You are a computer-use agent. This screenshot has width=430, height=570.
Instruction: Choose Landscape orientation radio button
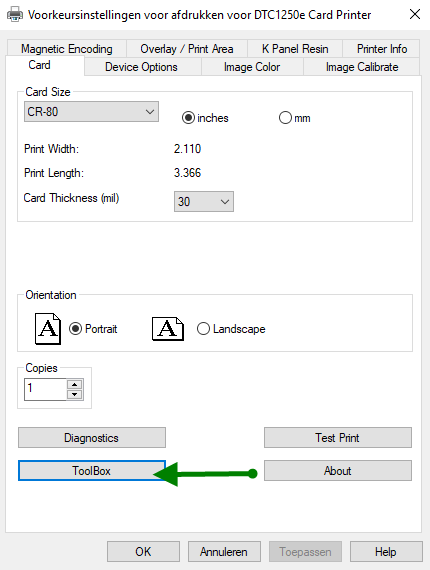(x=203, y=329)
